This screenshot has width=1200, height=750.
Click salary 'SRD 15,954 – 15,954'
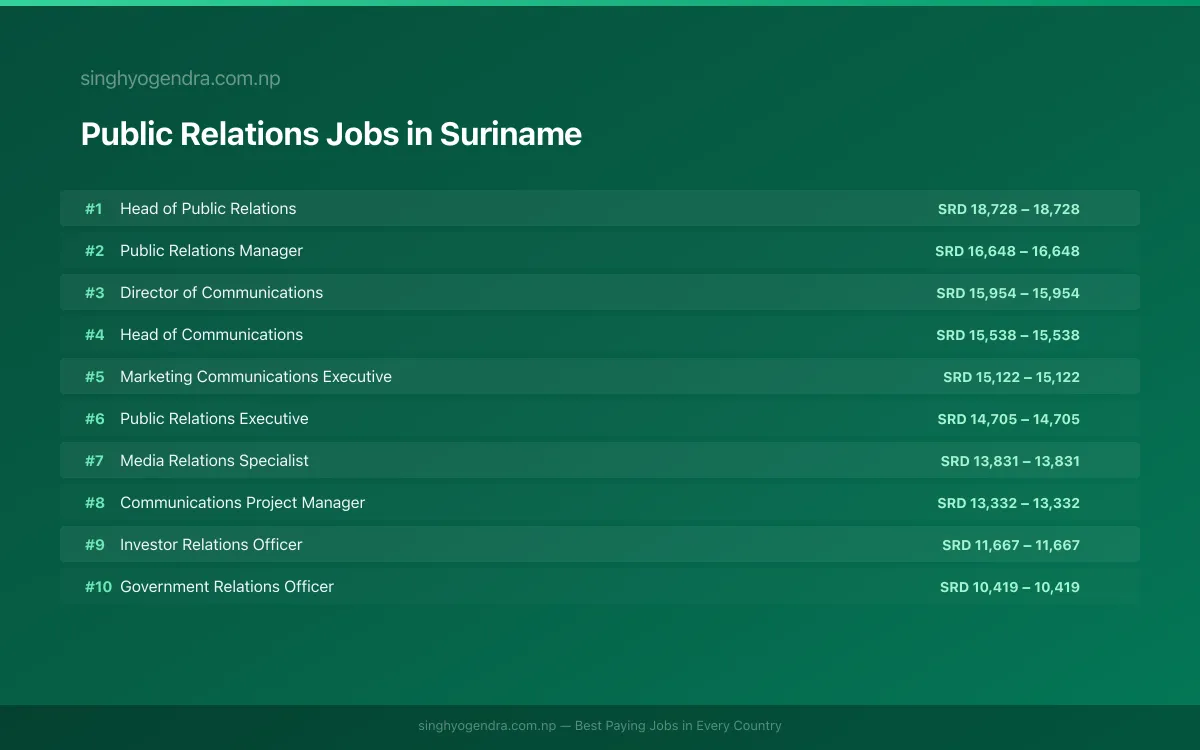tap(1008, 293)
